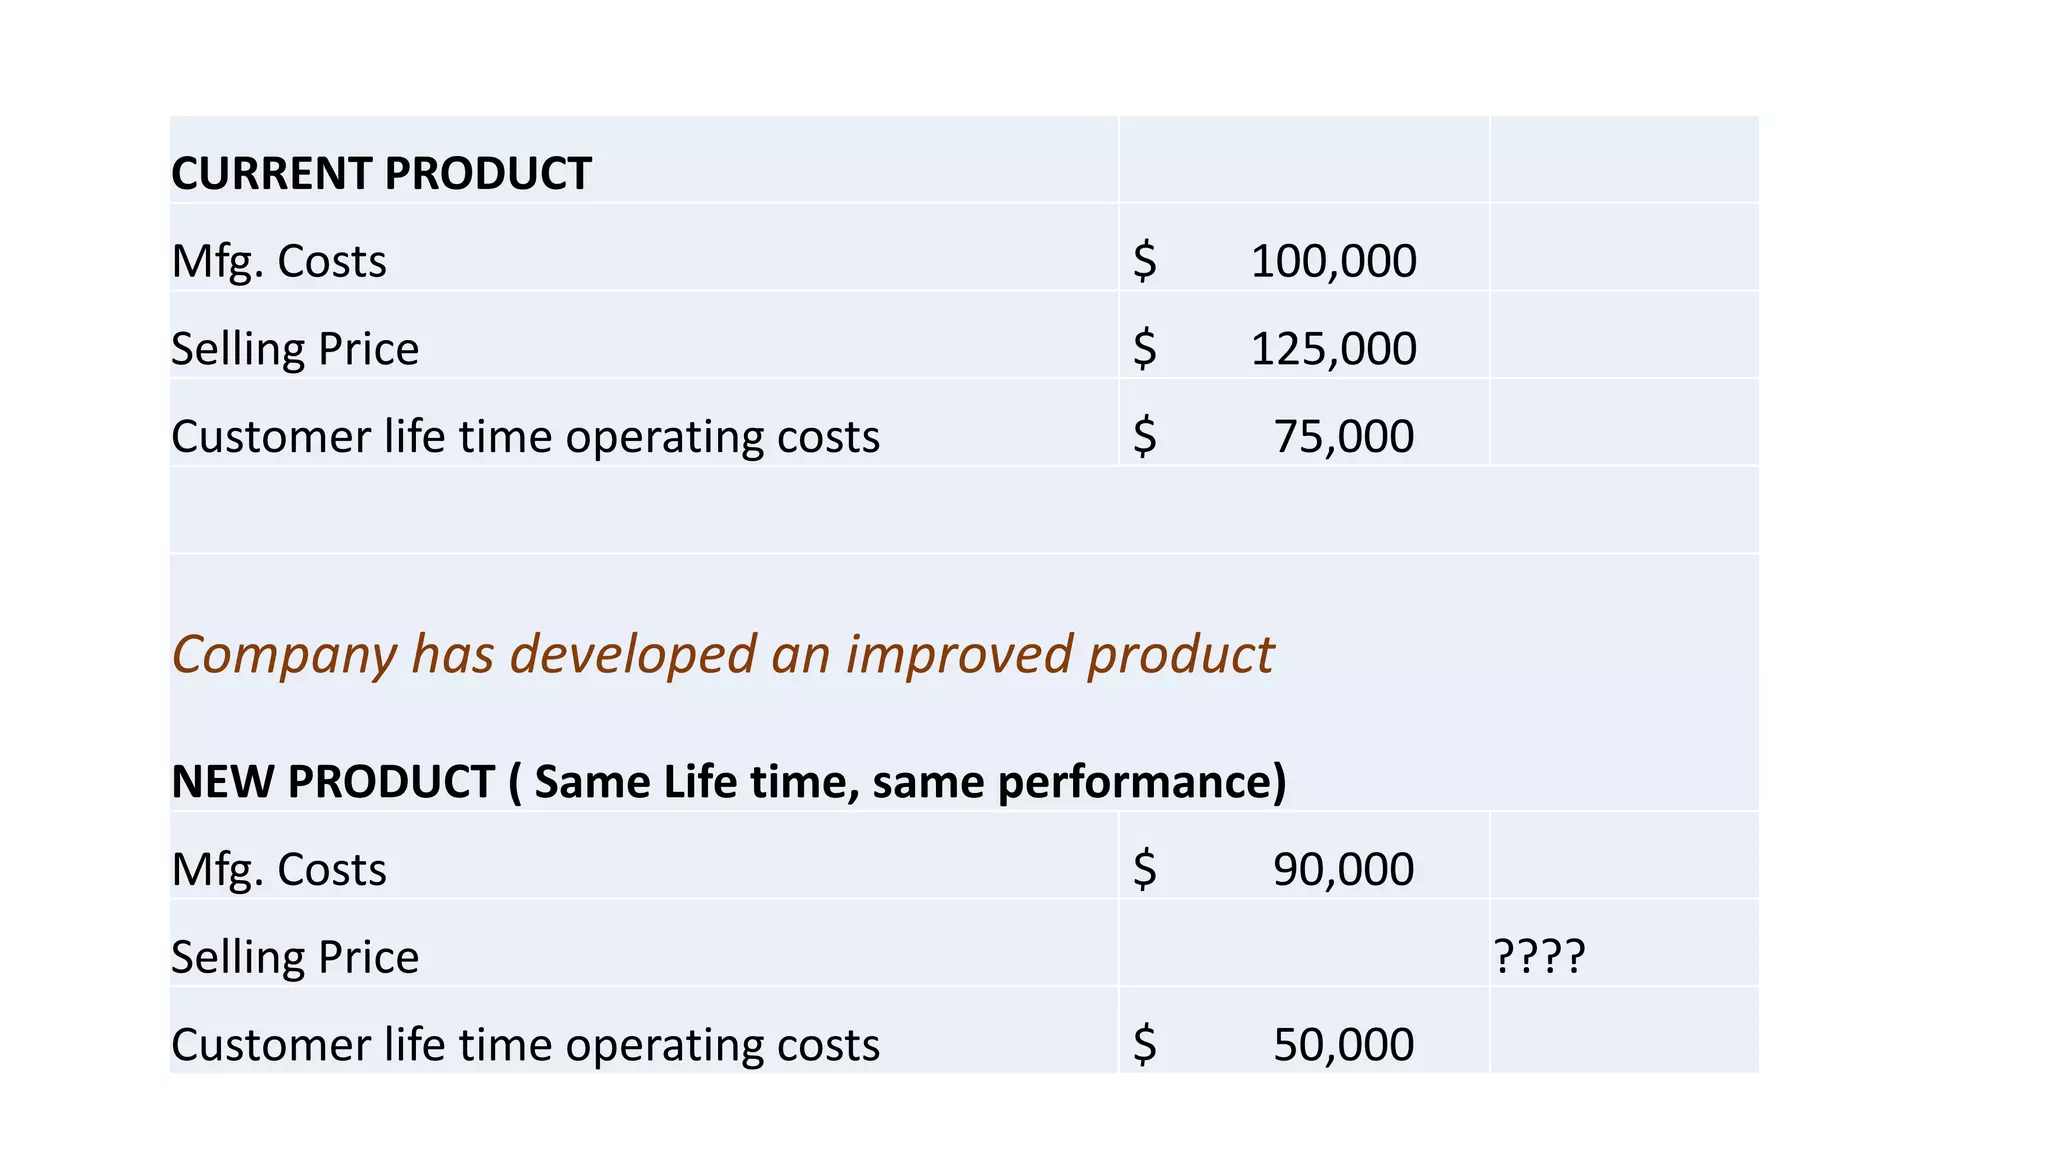Click the italic improved product sentence

point(723,655)
